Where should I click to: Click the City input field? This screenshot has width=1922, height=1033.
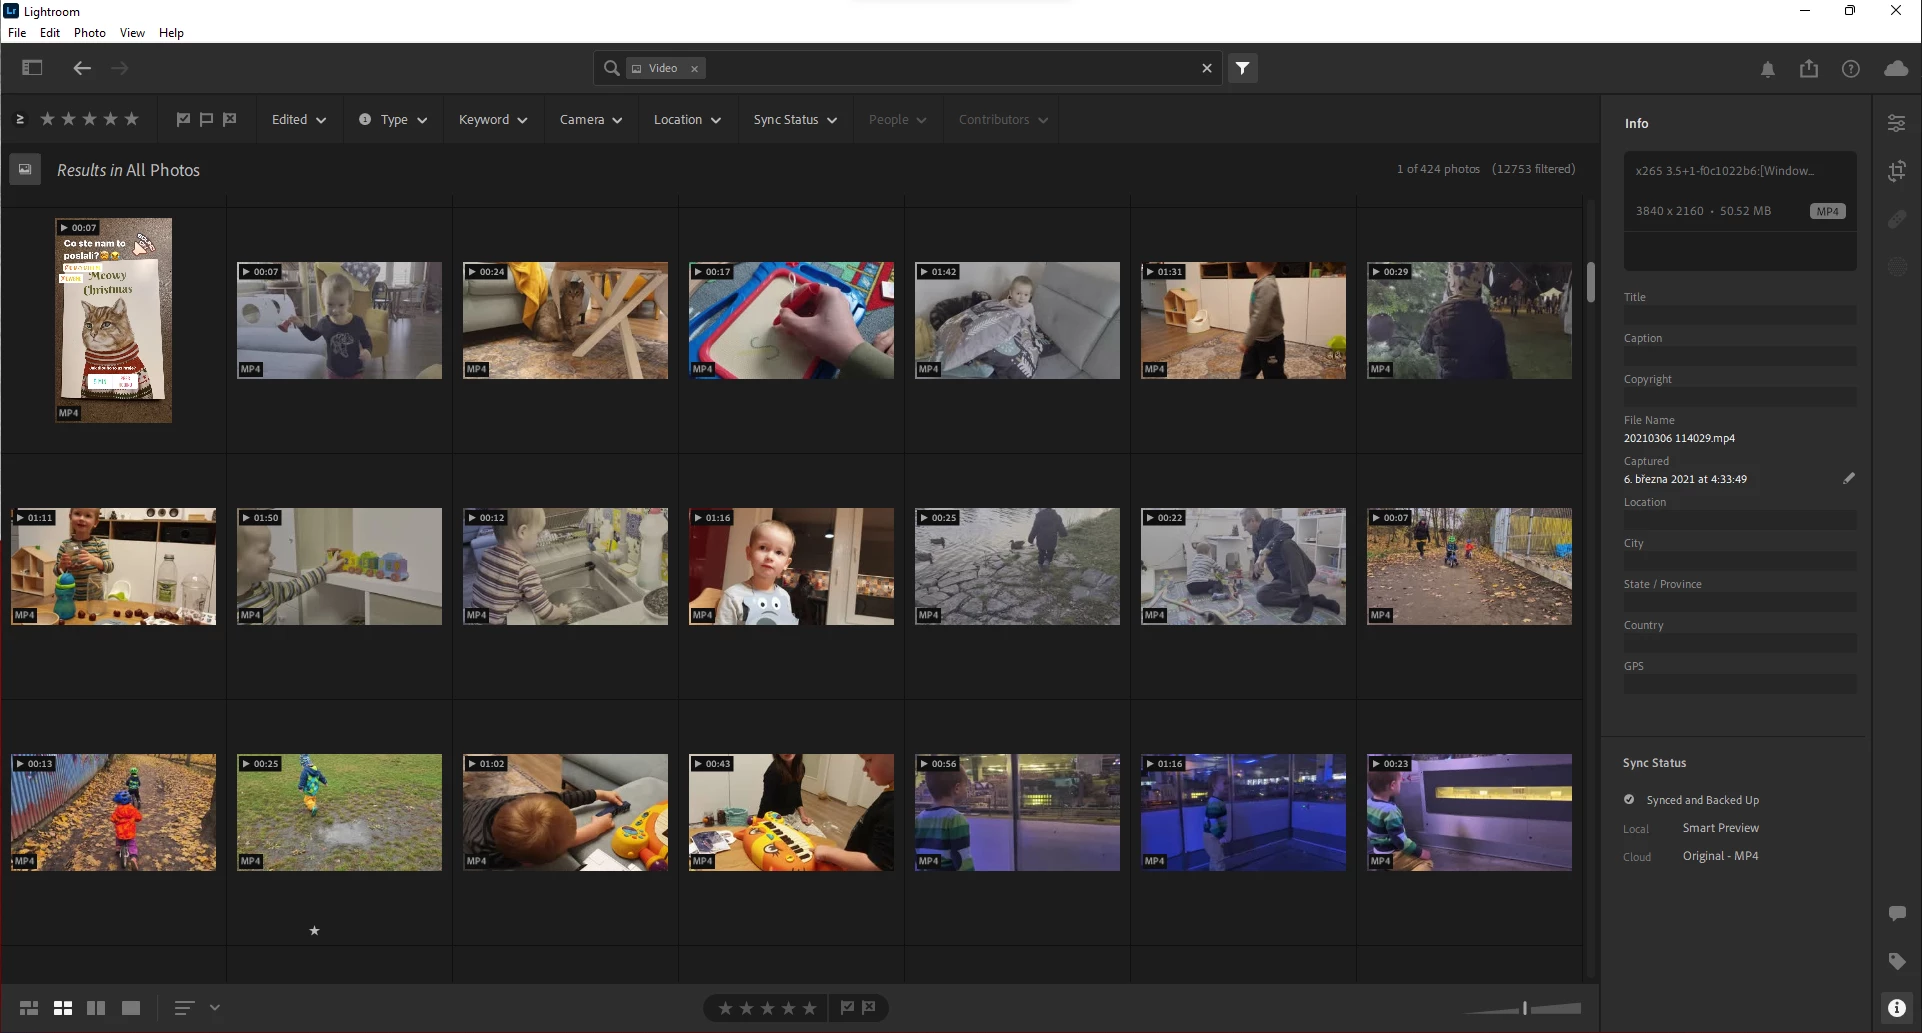coord(1740,561)
